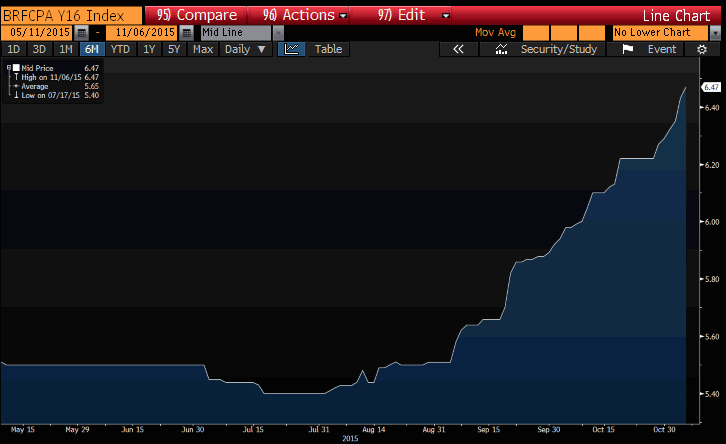726x444 pixels.
Task: Toggle the Mid Price series swatch
Action: point(16,68)
